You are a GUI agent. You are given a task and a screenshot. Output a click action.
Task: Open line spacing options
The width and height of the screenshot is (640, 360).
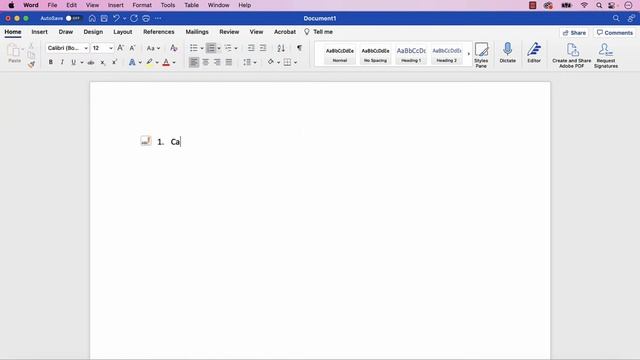249,62
